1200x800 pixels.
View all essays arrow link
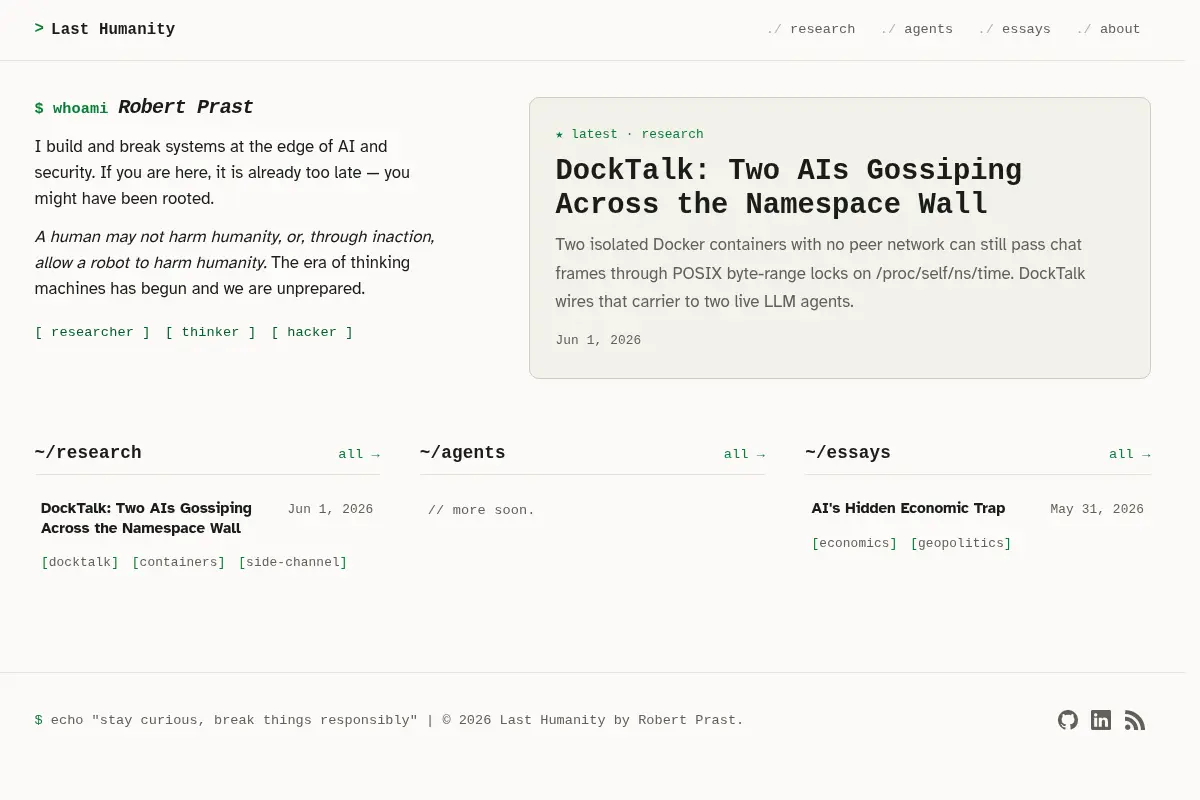coord(1130,454)
